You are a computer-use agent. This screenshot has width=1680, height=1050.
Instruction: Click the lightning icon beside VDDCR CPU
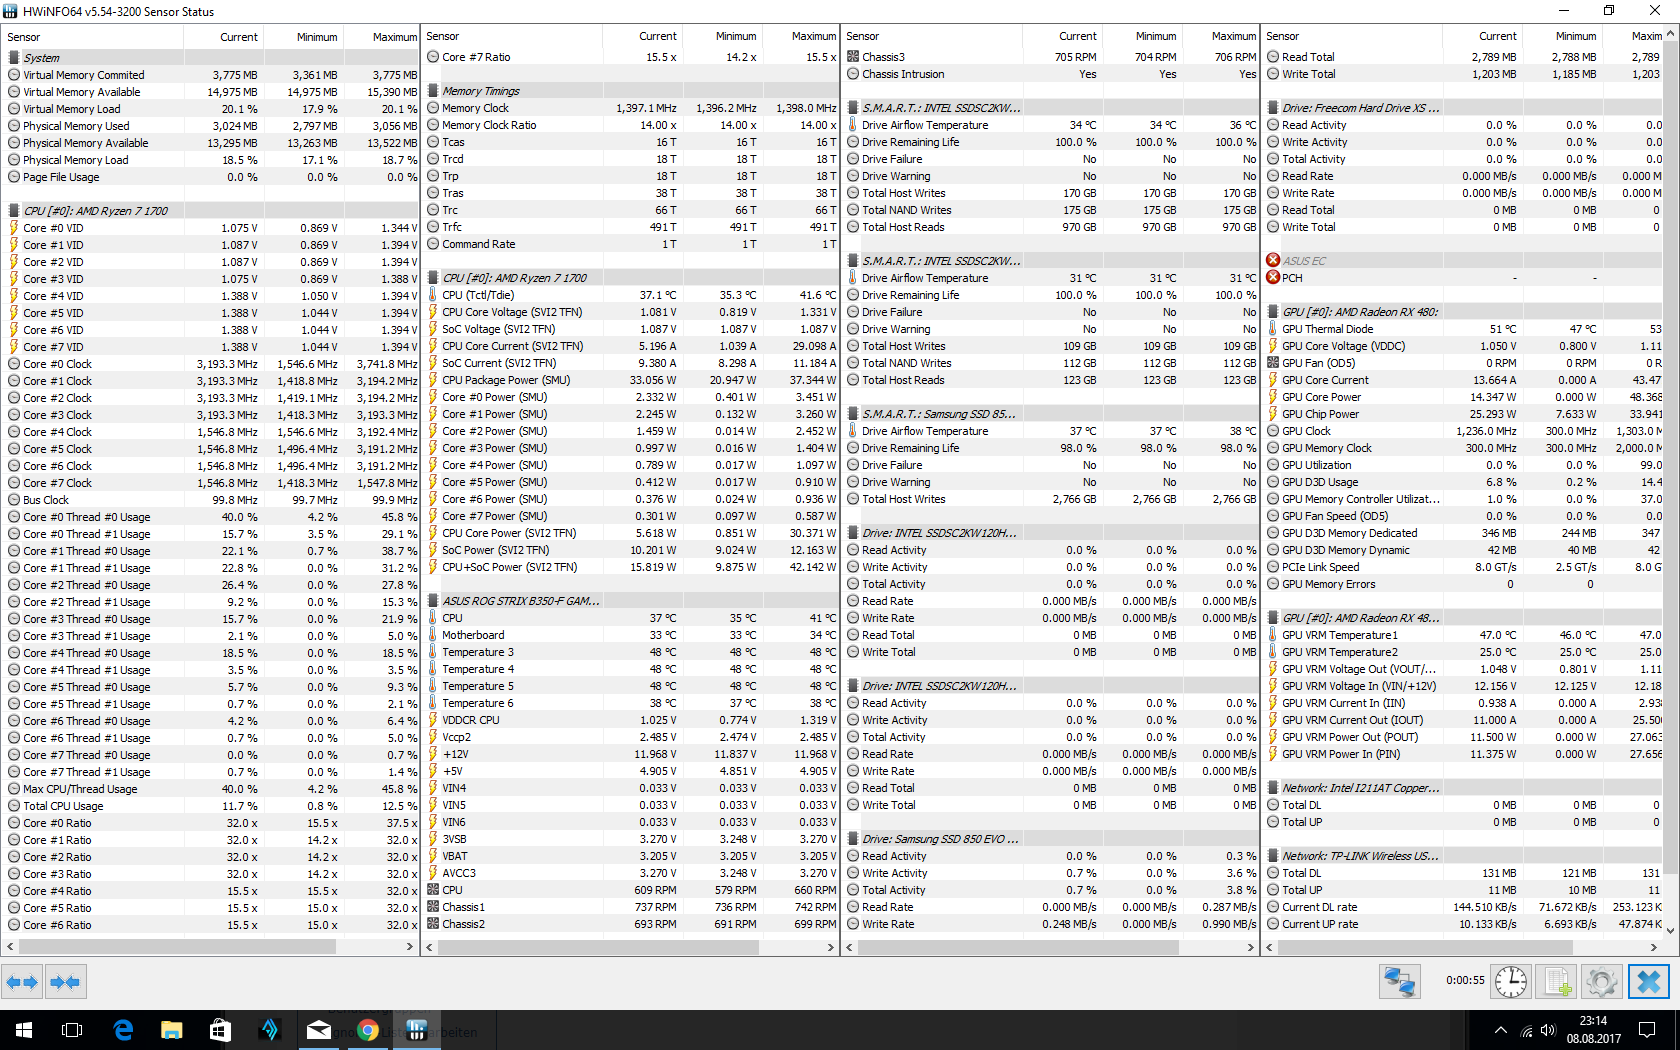coord(433,720)
